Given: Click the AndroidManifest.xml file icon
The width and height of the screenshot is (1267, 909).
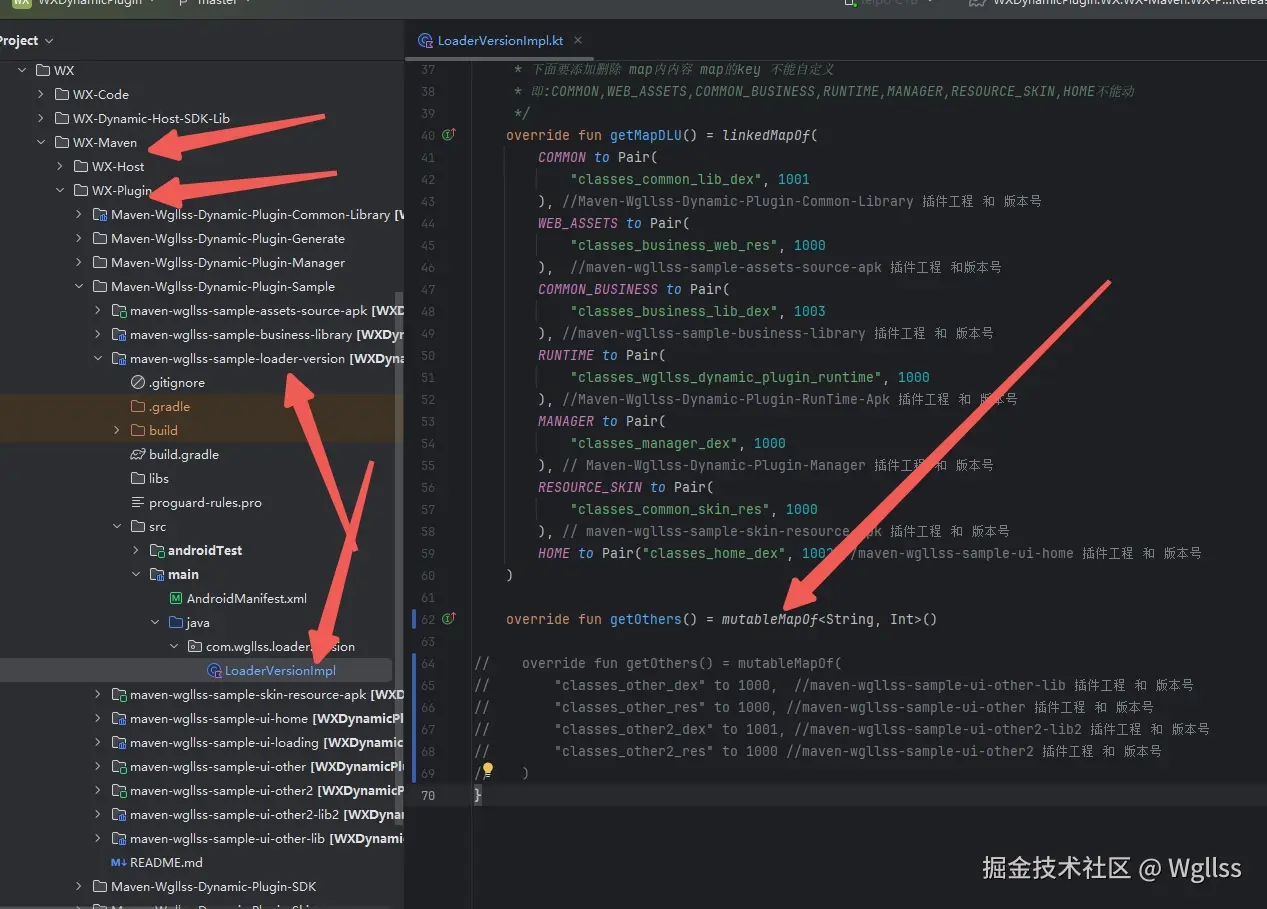Looking at the screenshot, I should click(176, 599).
